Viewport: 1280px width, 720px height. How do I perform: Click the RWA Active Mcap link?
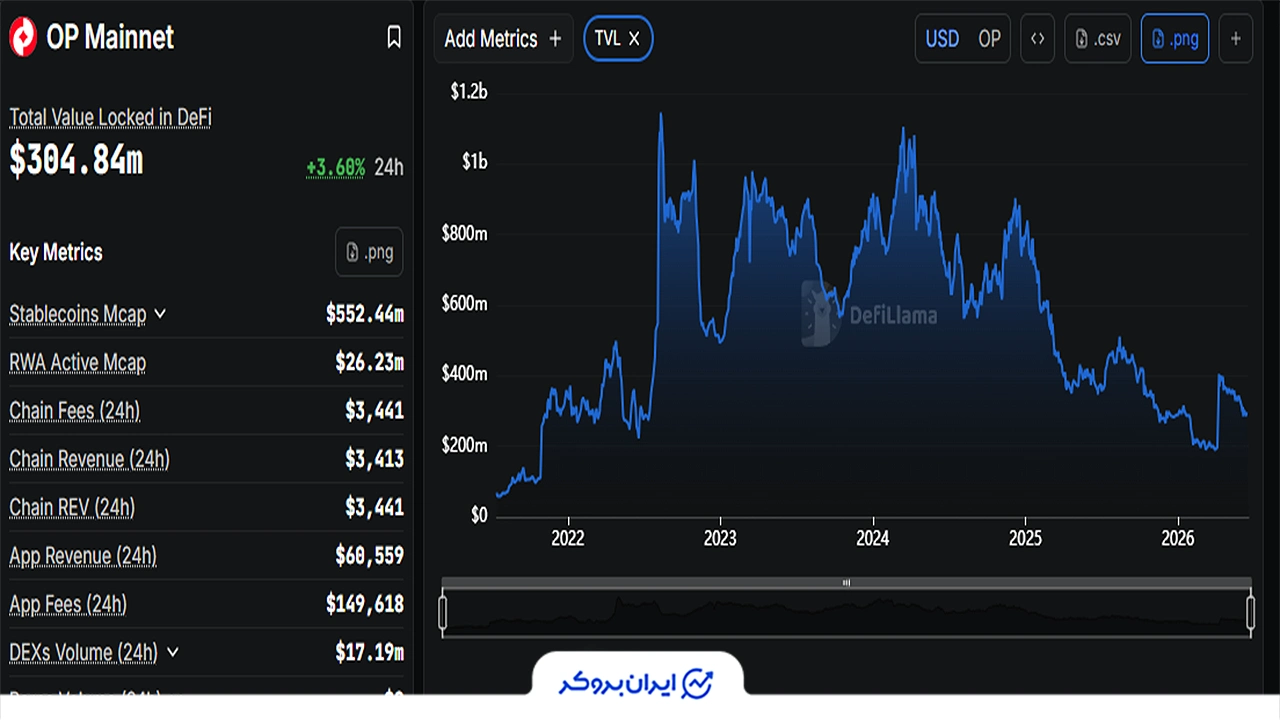tap(77, 363)
